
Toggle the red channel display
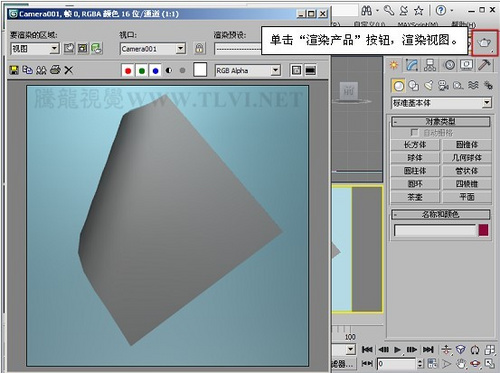click(128, 71)
